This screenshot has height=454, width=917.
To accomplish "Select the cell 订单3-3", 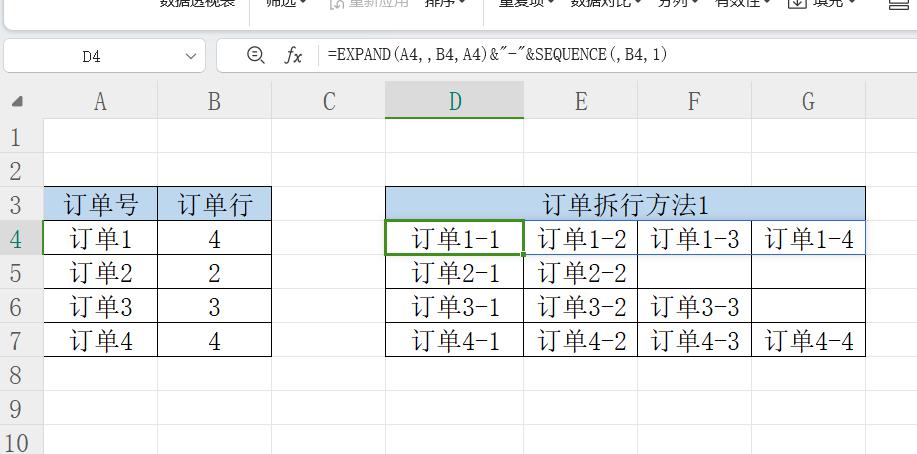I will [695, 306].
